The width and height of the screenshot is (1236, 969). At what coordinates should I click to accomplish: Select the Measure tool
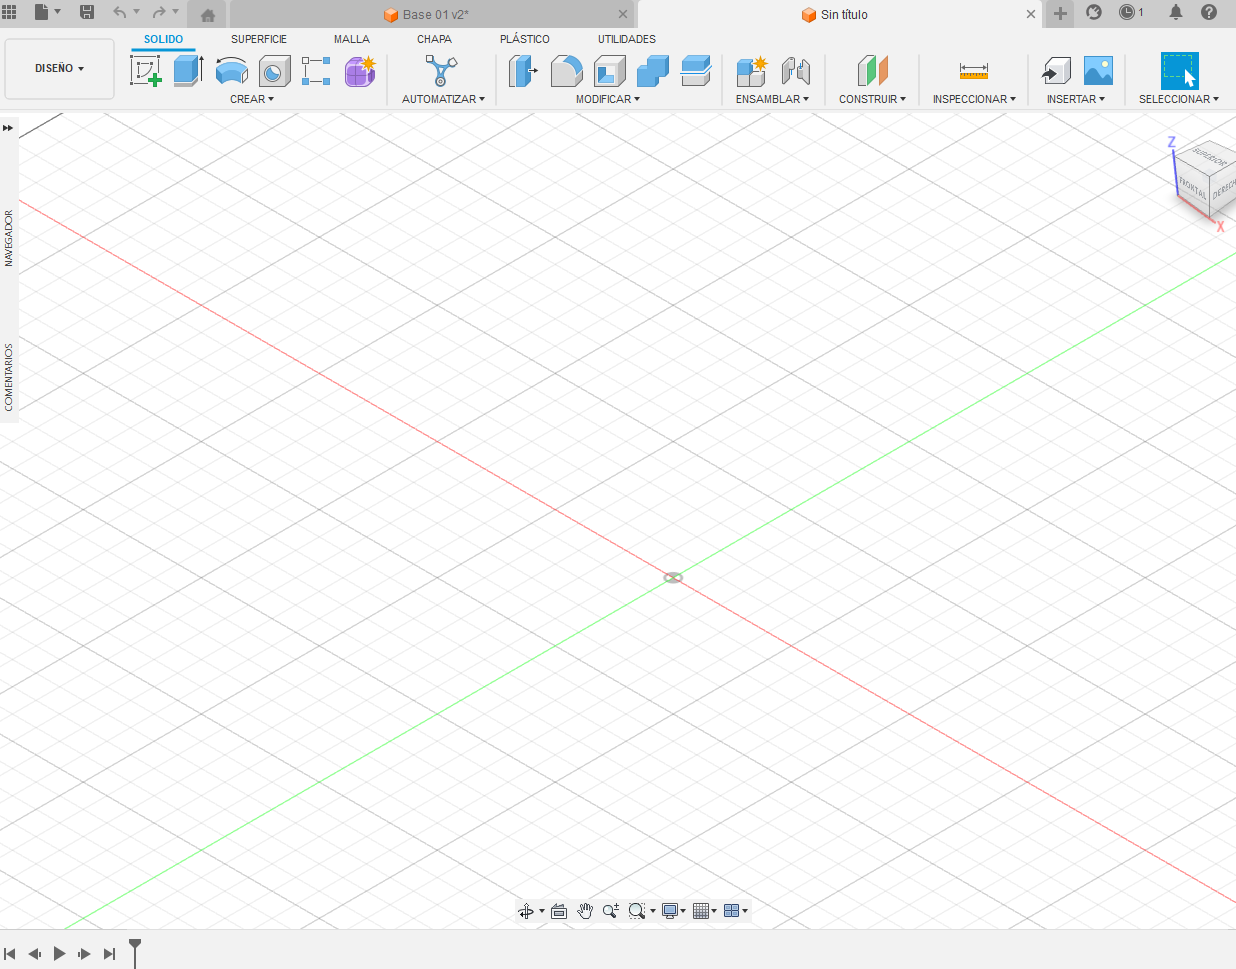pyautogui.click(x=974, y=71)
